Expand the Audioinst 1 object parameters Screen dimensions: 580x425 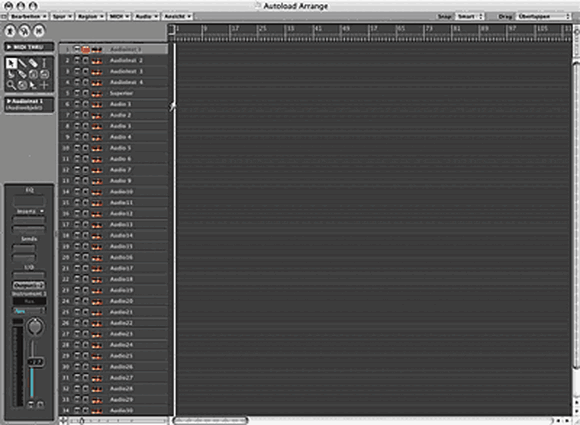coord(9,101)
